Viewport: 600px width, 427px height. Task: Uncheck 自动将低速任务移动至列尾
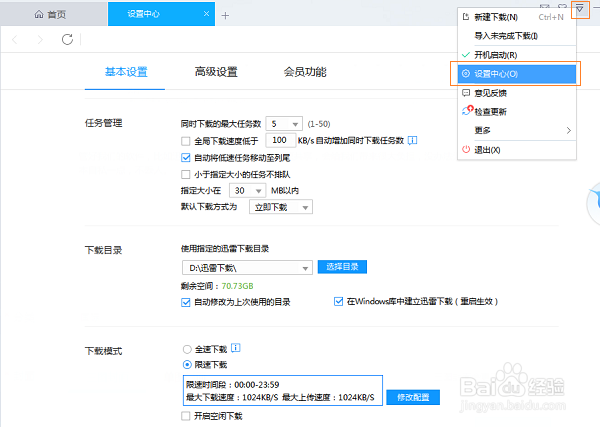186,158
